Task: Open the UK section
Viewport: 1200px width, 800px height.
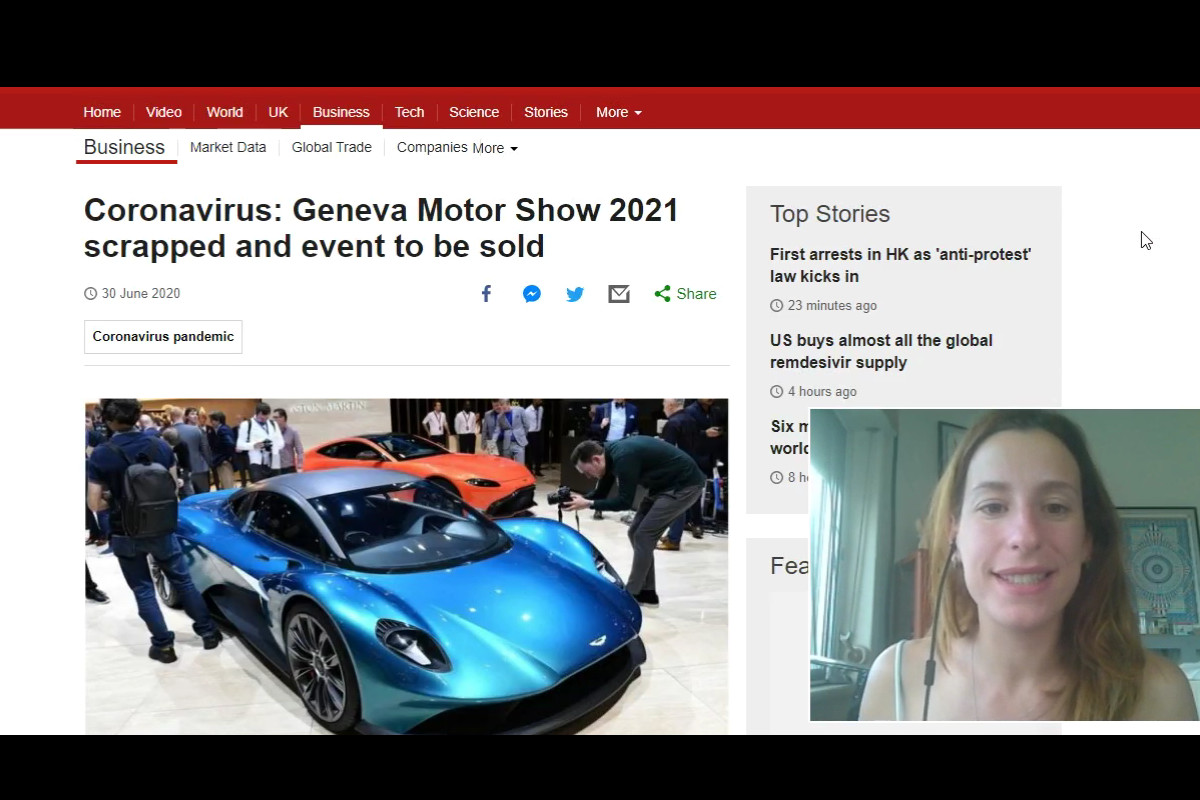Action: point(278,112)
